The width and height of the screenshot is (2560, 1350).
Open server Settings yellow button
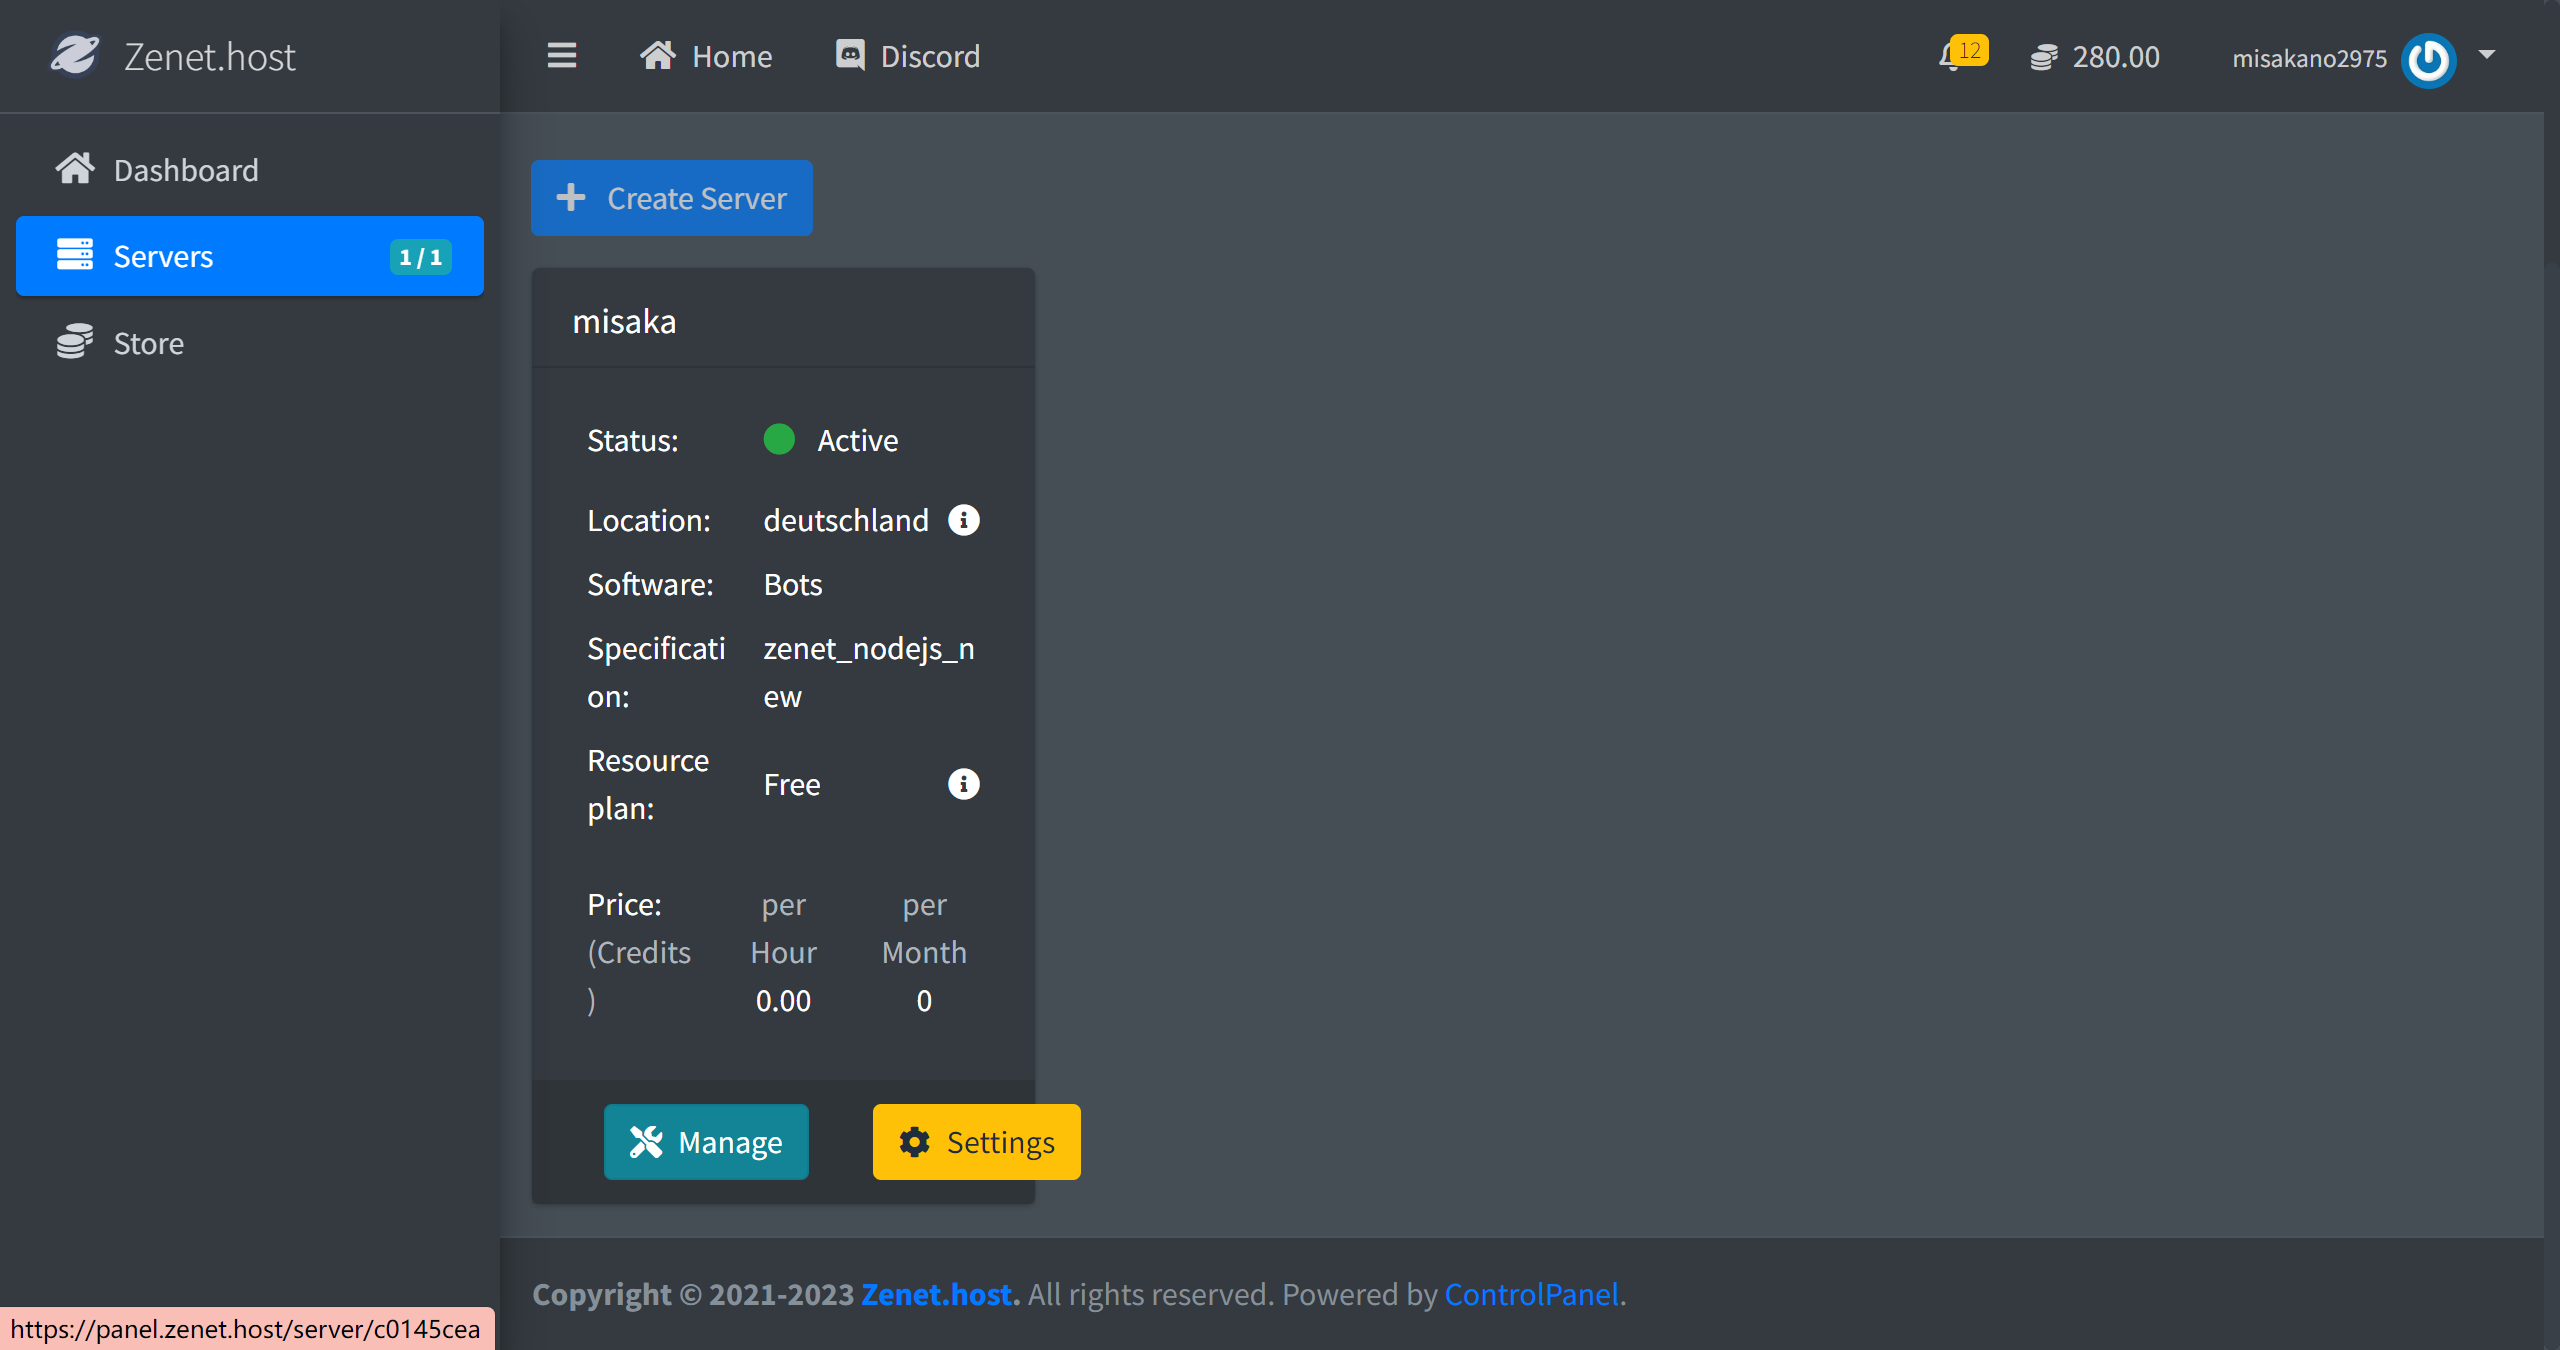point(976,1142)
